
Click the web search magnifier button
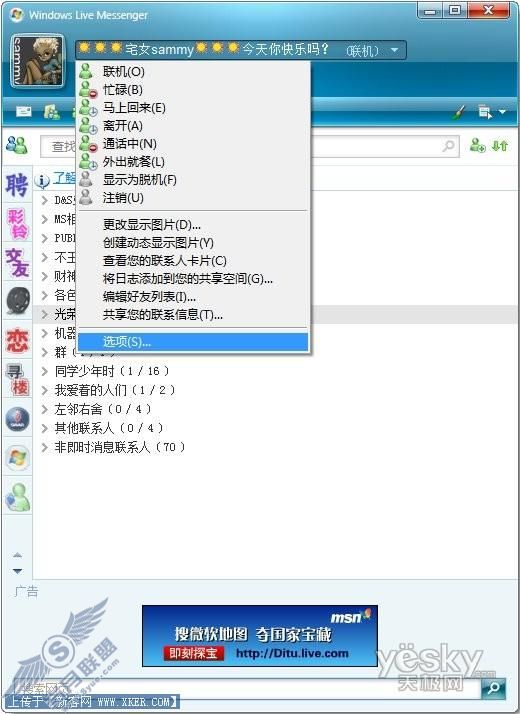coord(494,688)
